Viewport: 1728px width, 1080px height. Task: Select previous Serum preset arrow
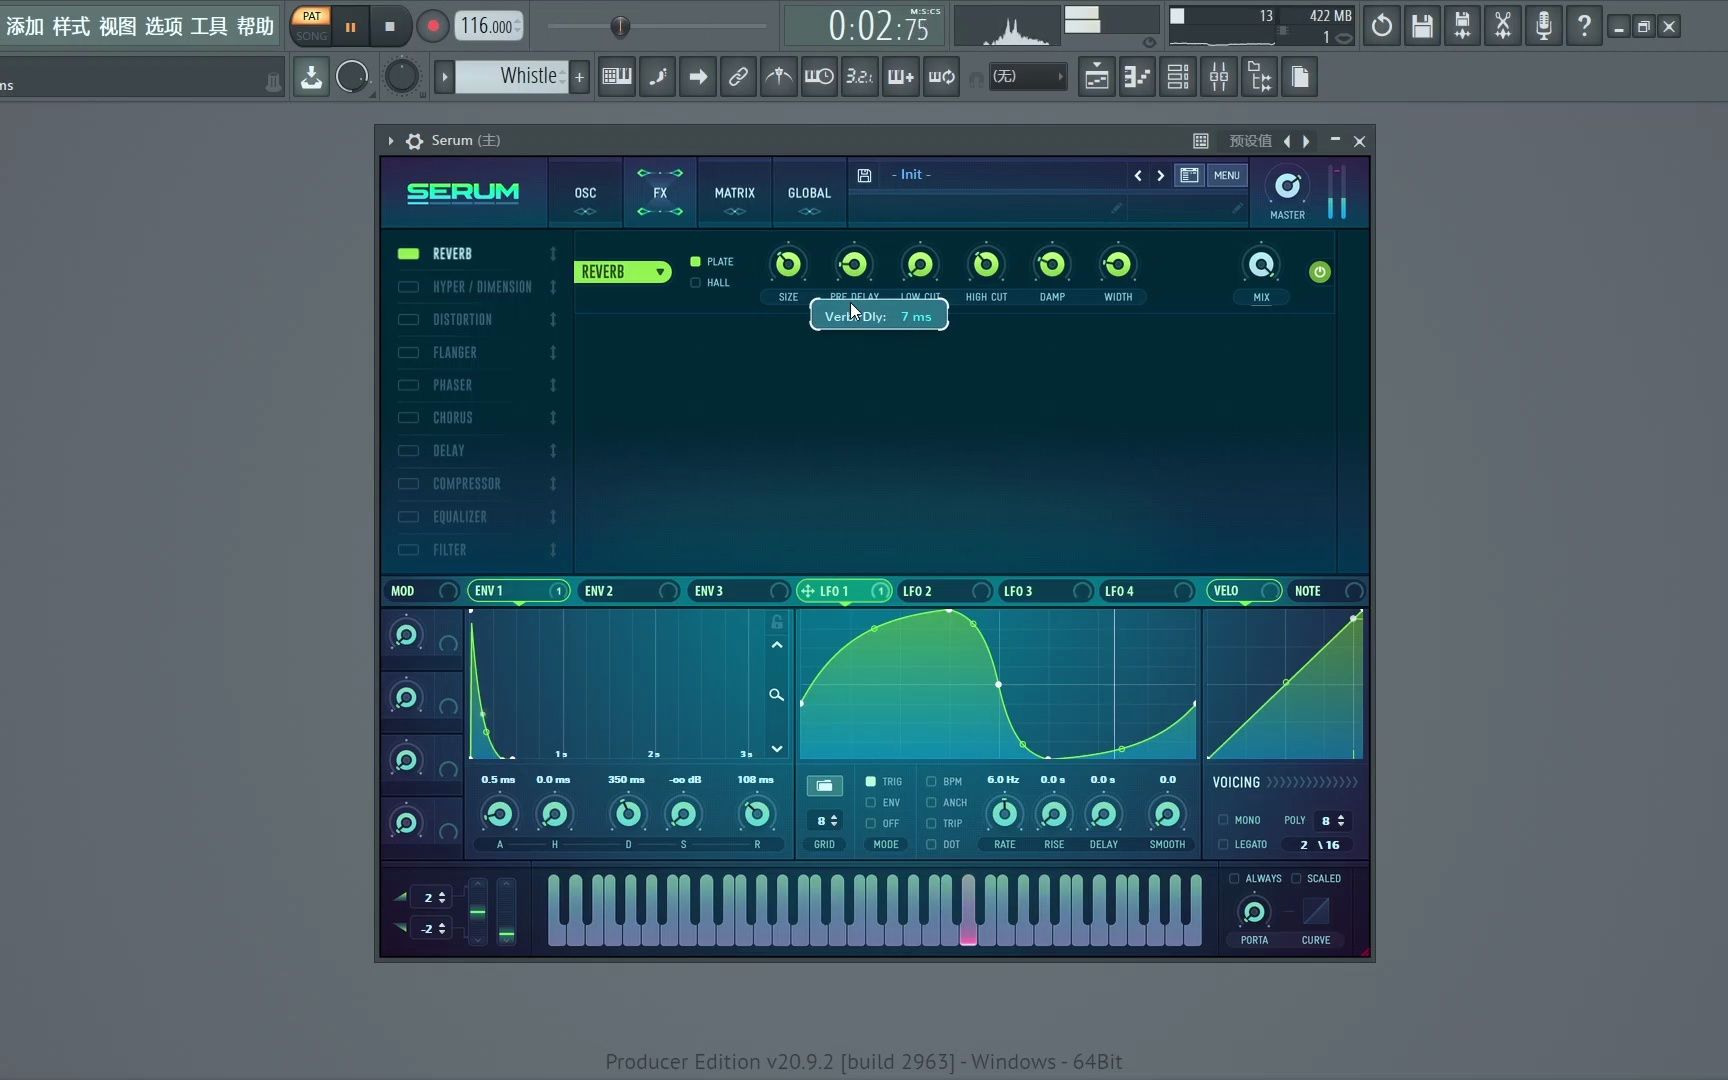pos(1138,175)
